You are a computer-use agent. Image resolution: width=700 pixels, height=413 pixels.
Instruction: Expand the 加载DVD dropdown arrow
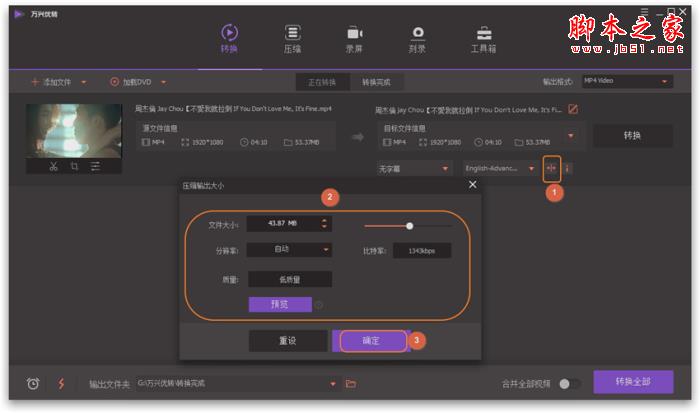(x=163, y=82)
